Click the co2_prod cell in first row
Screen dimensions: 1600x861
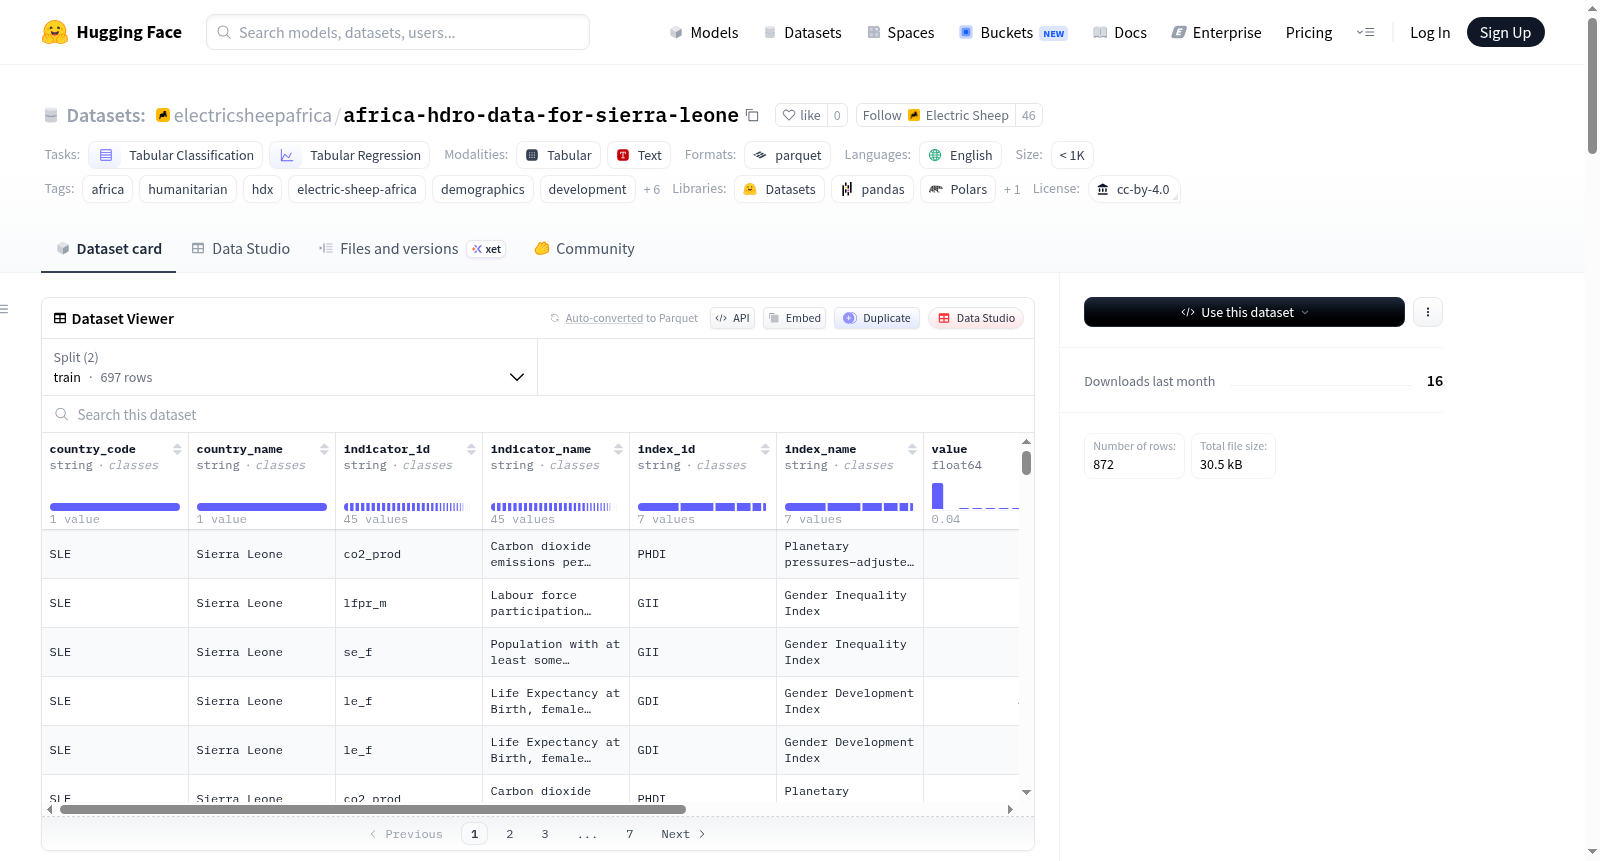click(x=408, y=554)
